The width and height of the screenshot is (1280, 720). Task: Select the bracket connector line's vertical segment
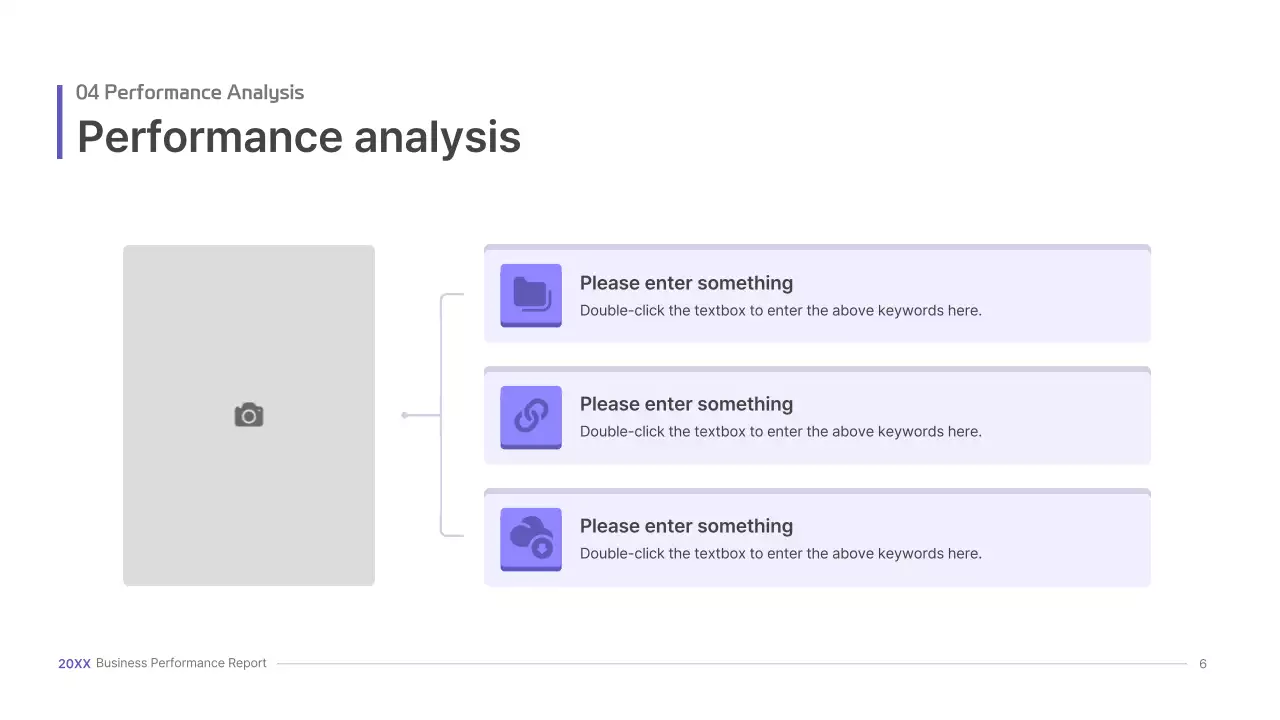(441, 470)
